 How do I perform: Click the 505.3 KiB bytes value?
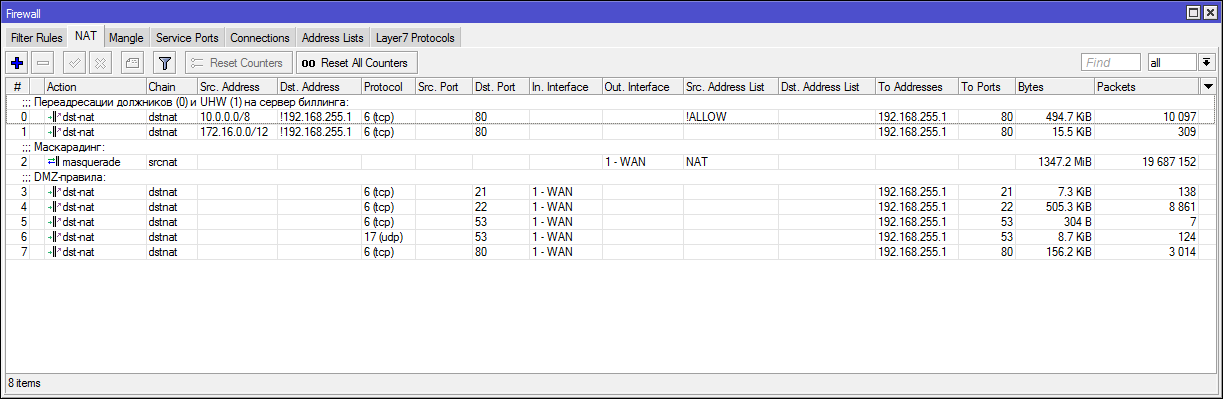coord(1067,206)
